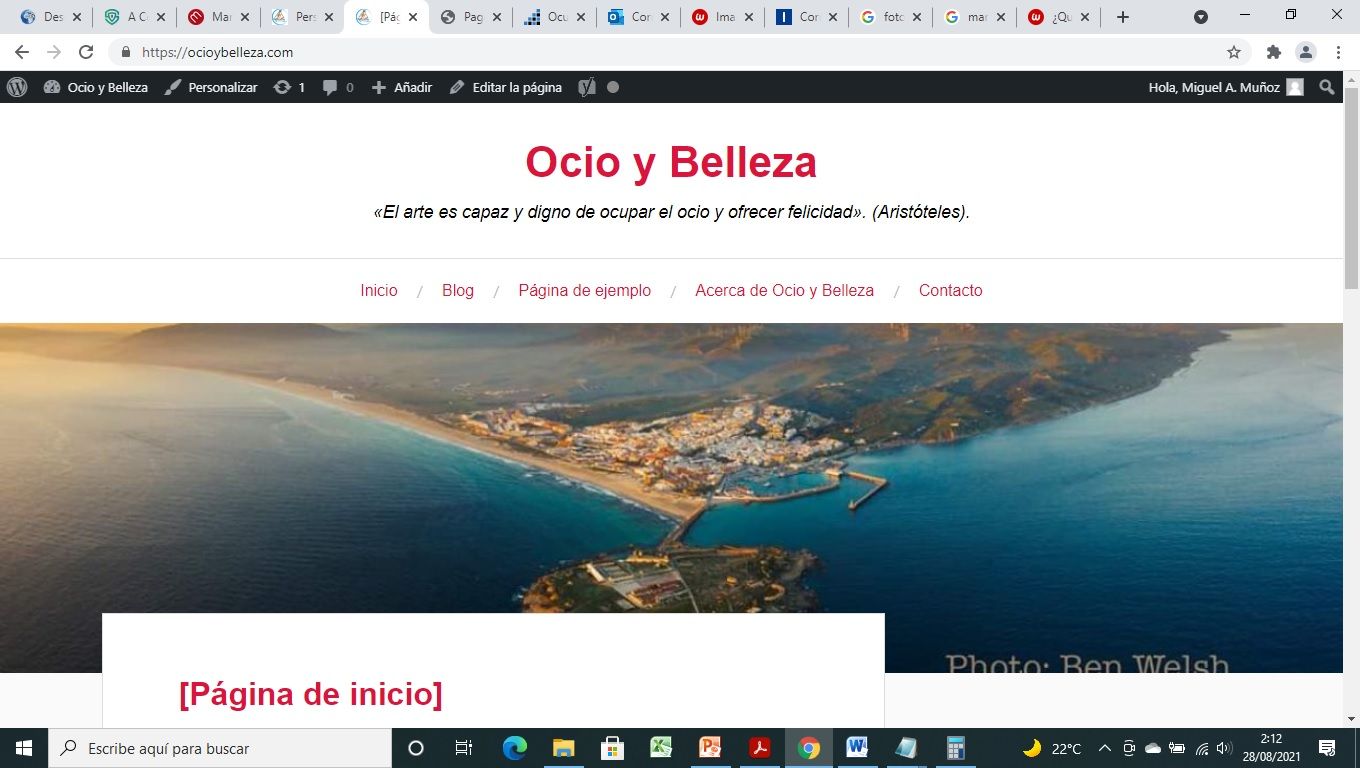1360x768 pixels.
Task: Open Word from the taskbar
Action: click(x=857, y=748)
